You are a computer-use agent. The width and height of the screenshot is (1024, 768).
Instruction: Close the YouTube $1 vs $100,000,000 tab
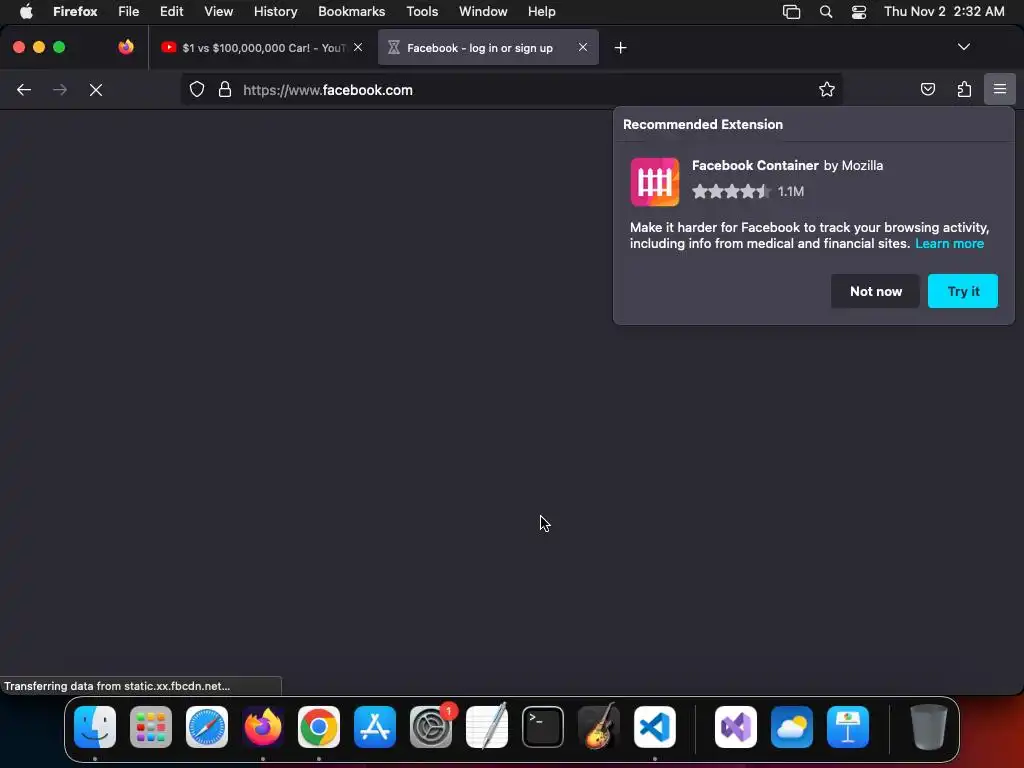tap(358, 47)
